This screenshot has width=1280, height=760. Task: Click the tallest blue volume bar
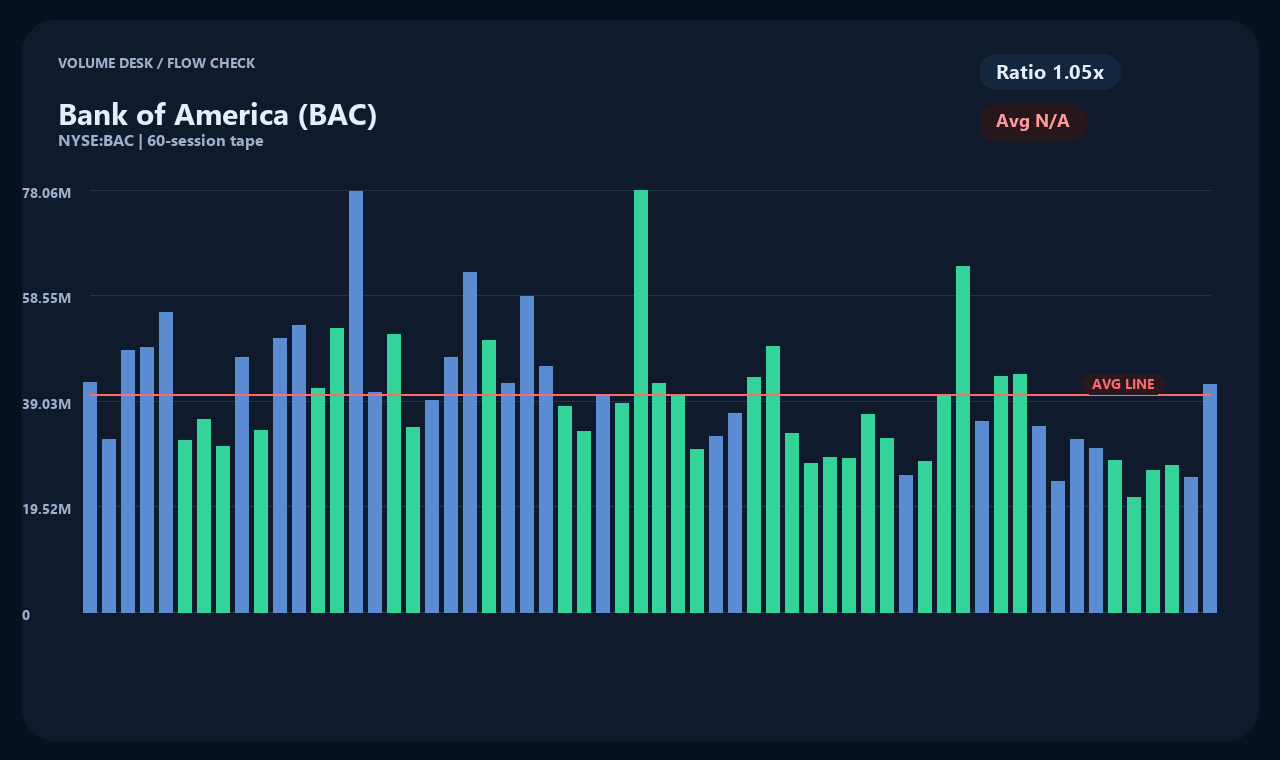coord(356,402)
